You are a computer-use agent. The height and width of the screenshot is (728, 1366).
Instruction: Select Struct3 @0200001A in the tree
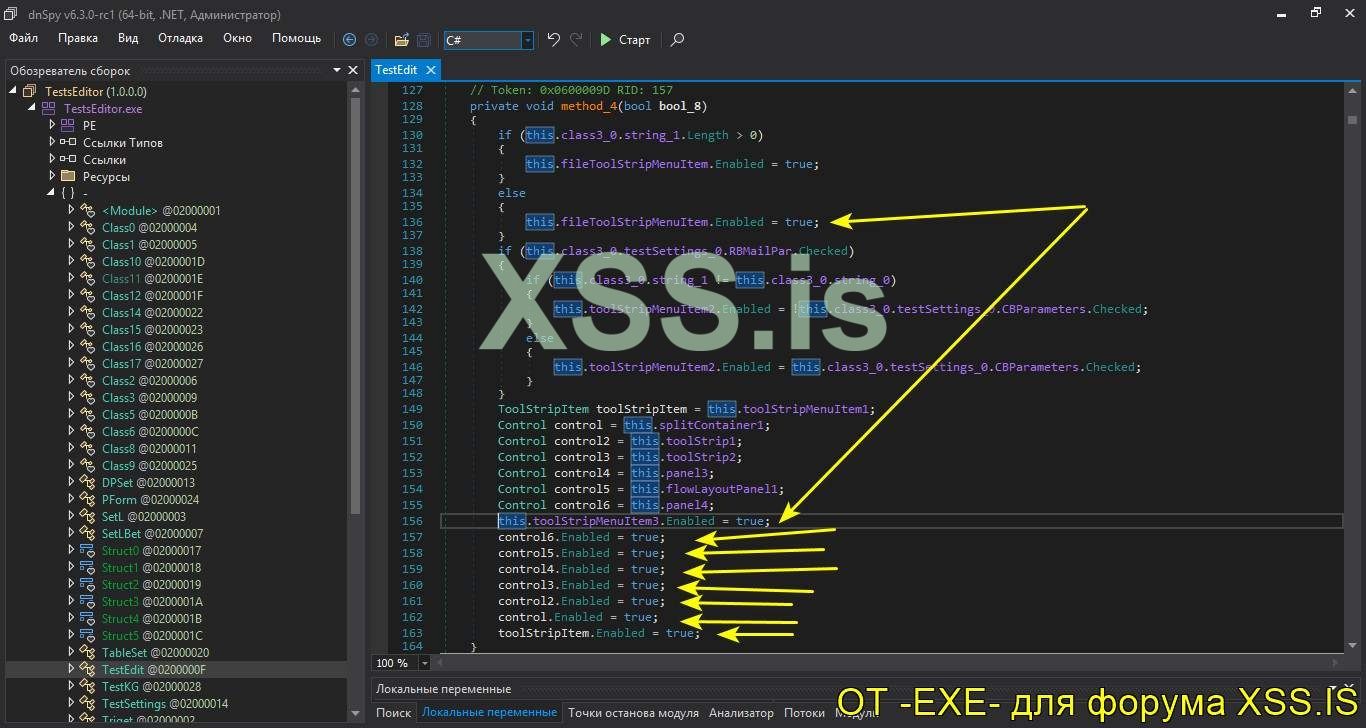click(x=152, y=602)
